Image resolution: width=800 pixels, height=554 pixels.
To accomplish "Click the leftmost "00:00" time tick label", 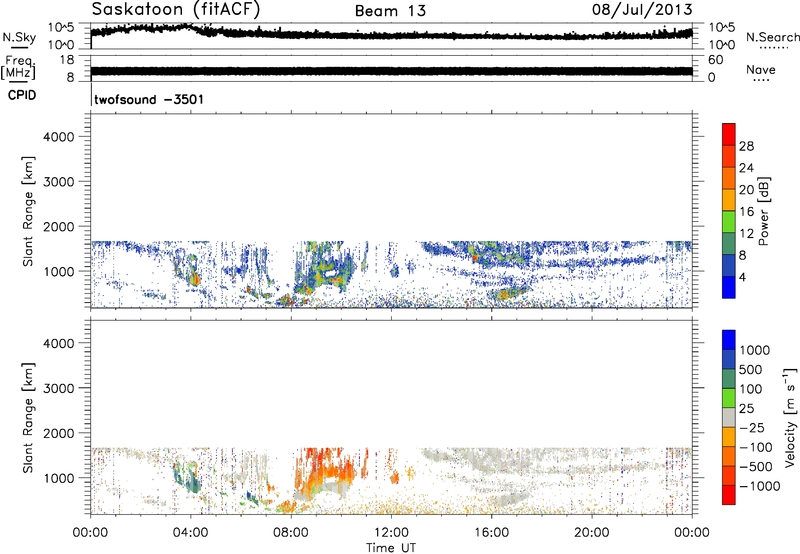I will [90, 533].
